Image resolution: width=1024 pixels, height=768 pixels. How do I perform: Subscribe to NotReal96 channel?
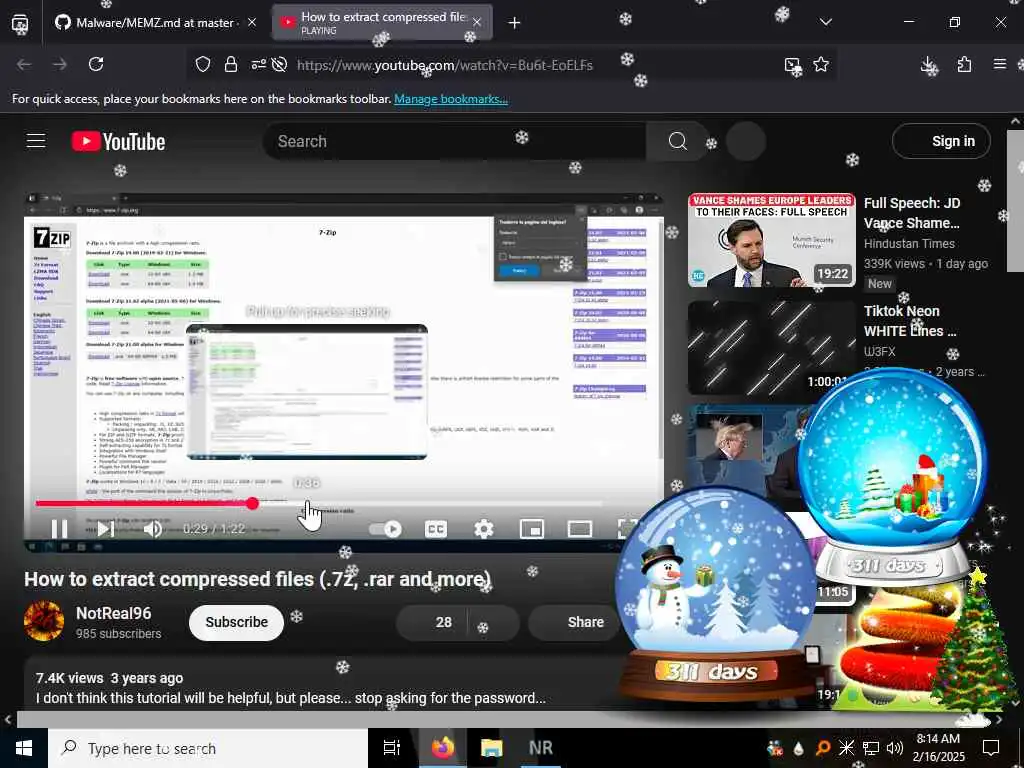236,622
